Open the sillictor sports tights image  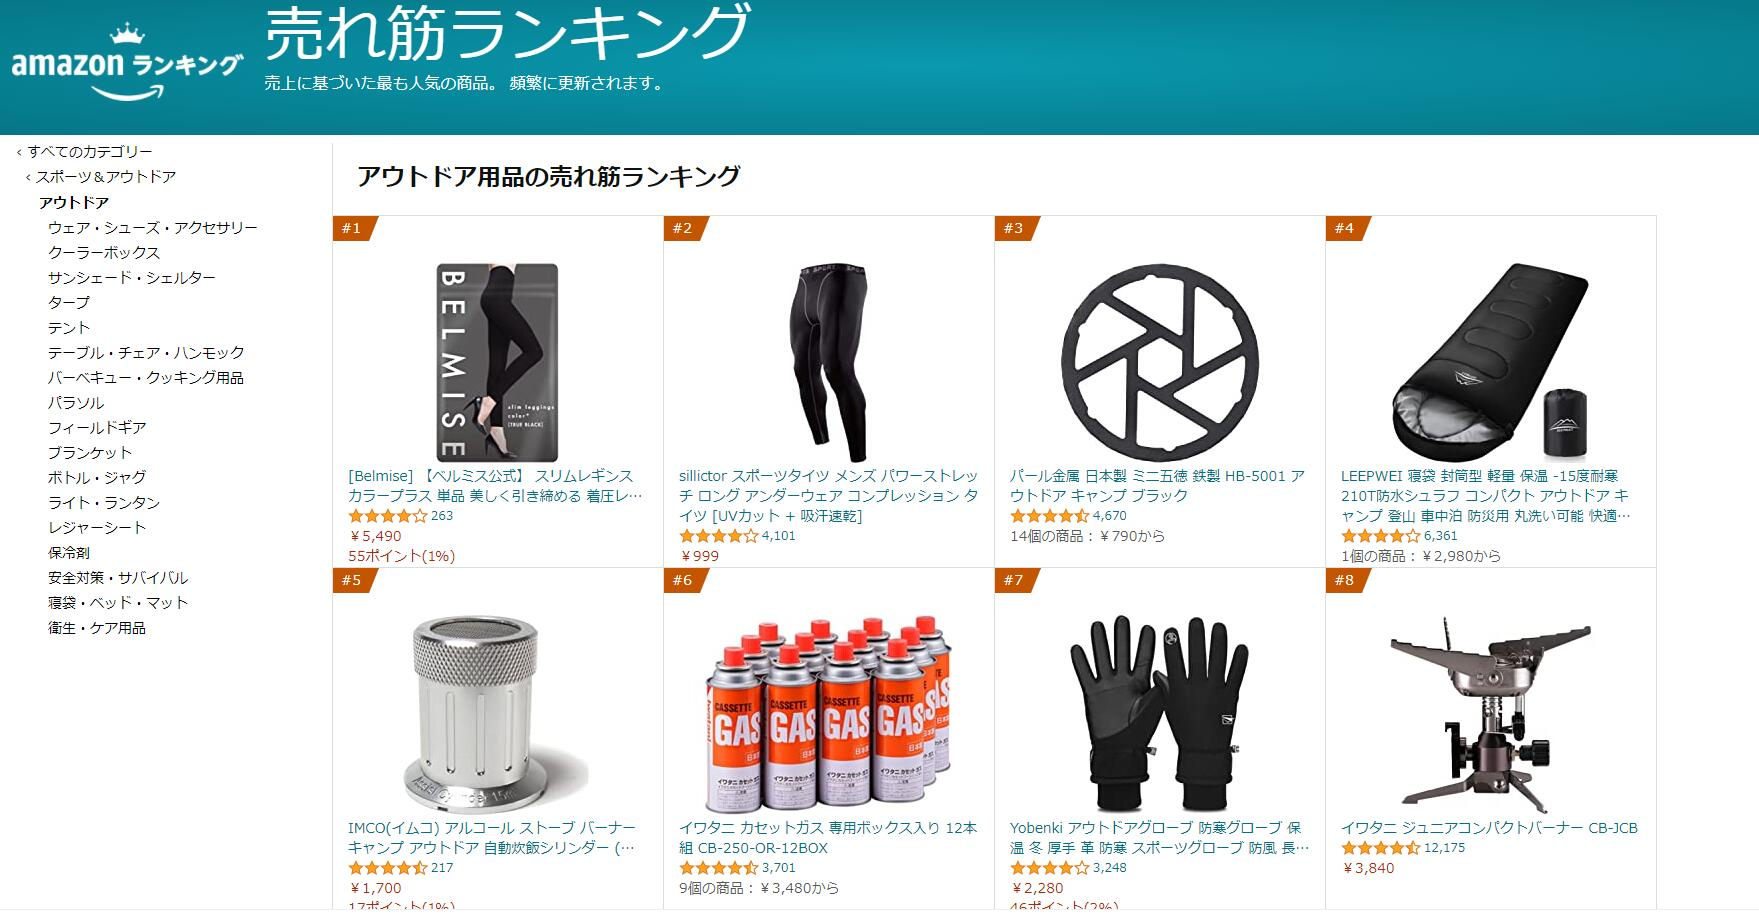click(x=828, y=362)
